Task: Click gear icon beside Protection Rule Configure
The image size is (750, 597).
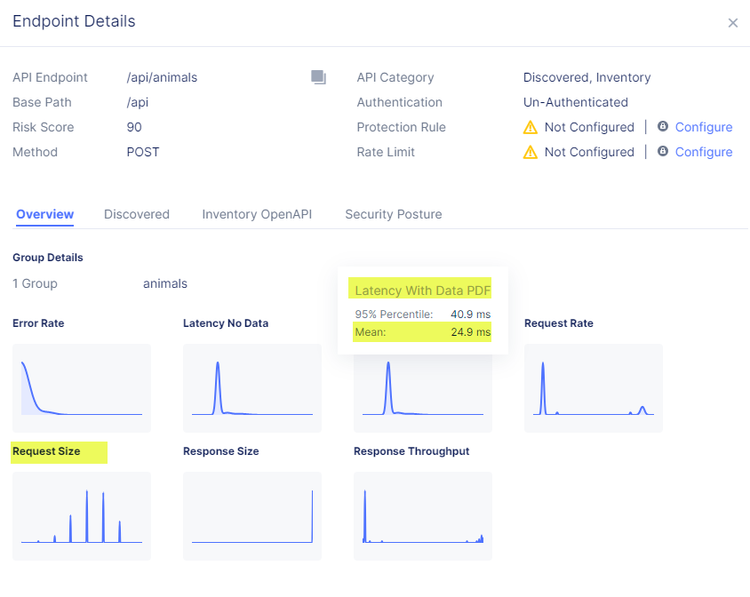Action: (663, 127)
